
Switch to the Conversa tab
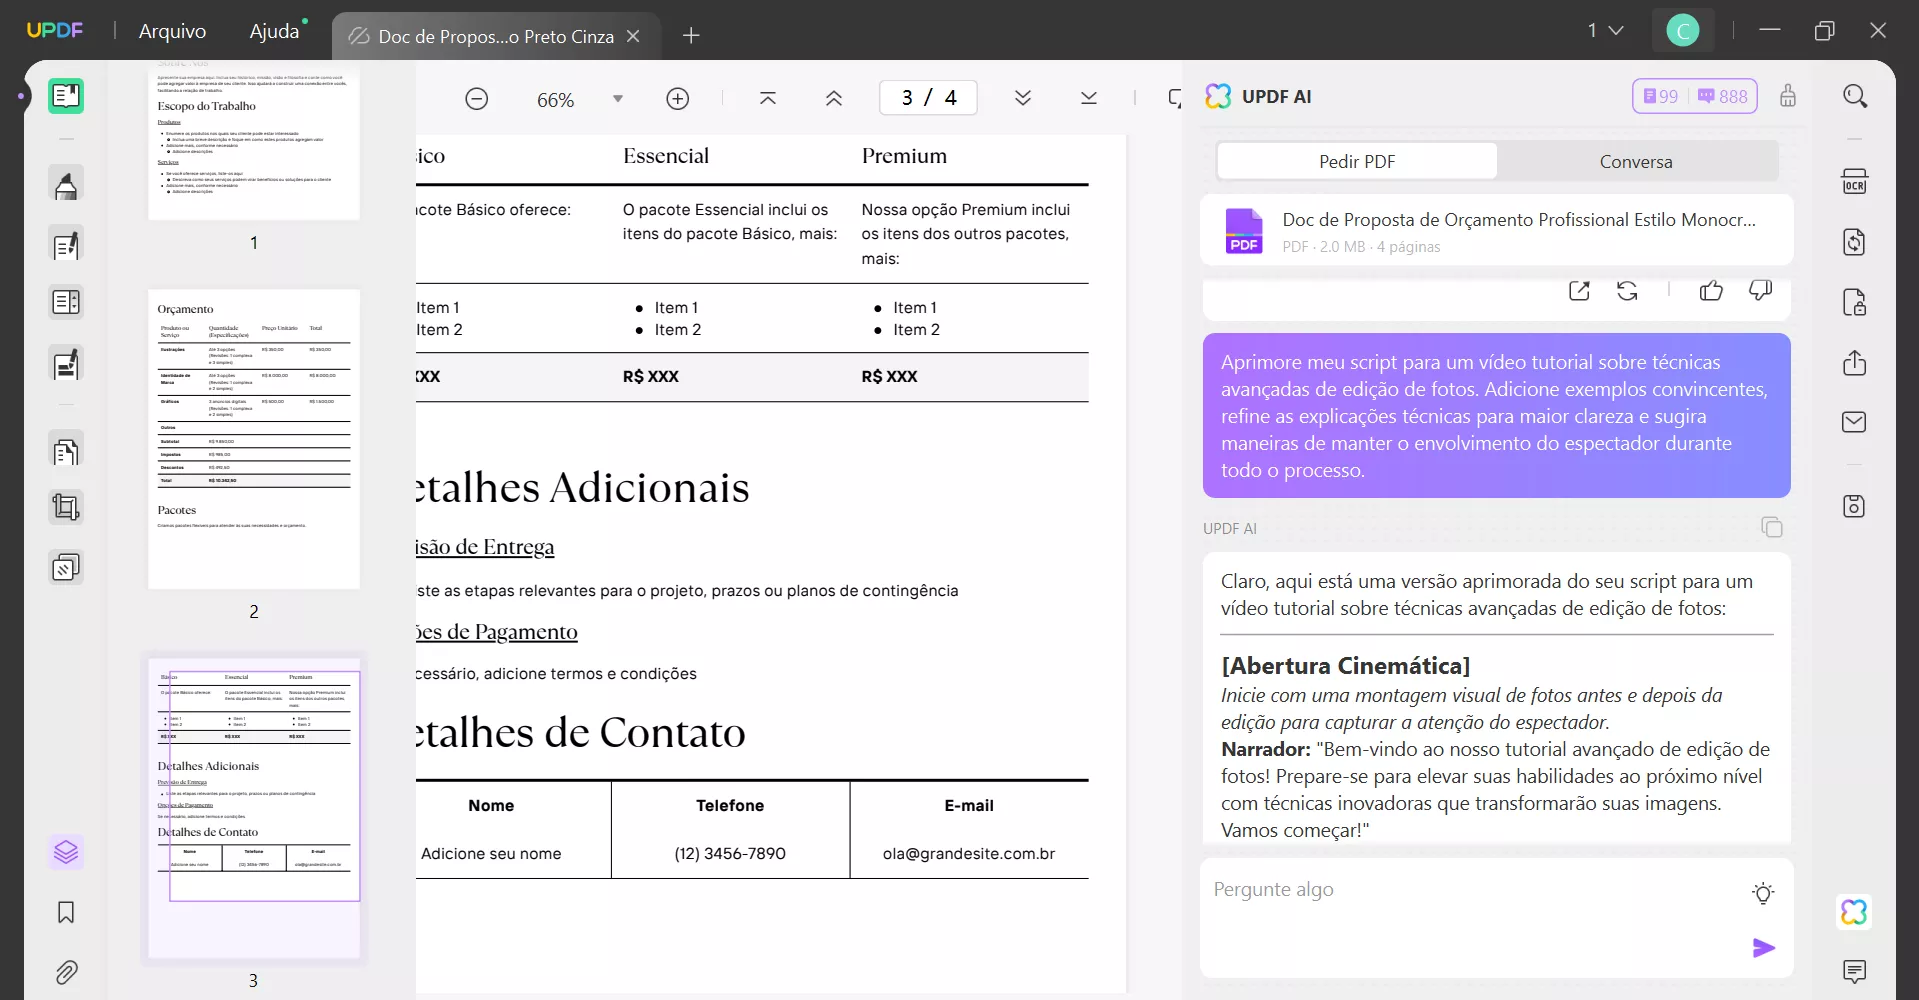pyautogui.click(x=1636, y=161)
